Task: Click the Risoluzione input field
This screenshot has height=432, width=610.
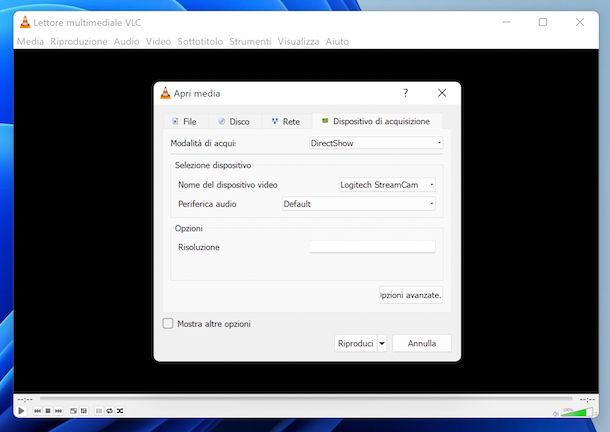Action: click(372, 247)
